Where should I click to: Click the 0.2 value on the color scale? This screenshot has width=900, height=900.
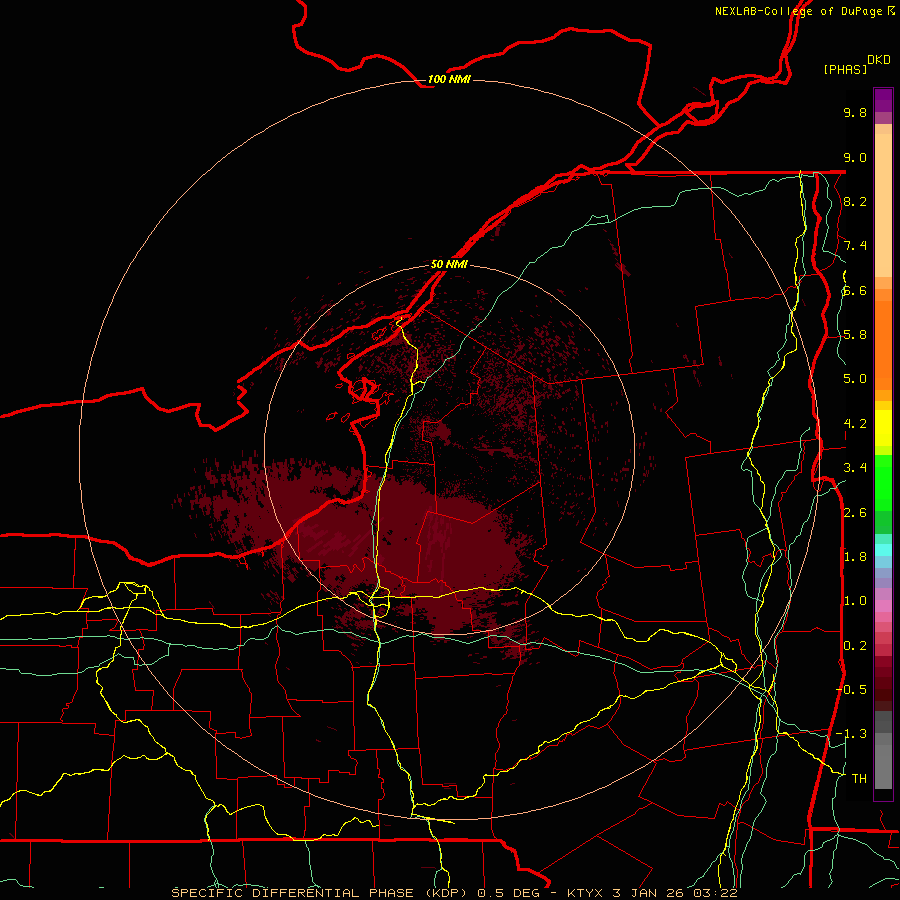coord(855,645)
